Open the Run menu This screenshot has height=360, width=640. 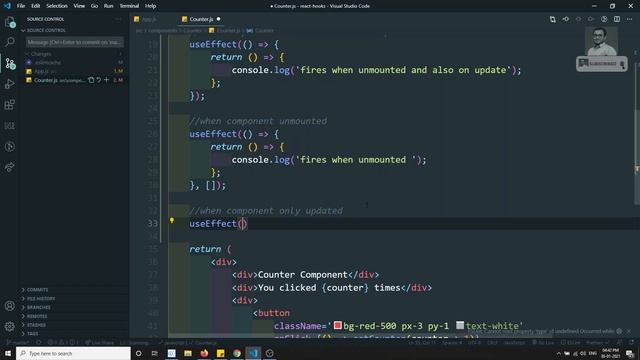108,6
